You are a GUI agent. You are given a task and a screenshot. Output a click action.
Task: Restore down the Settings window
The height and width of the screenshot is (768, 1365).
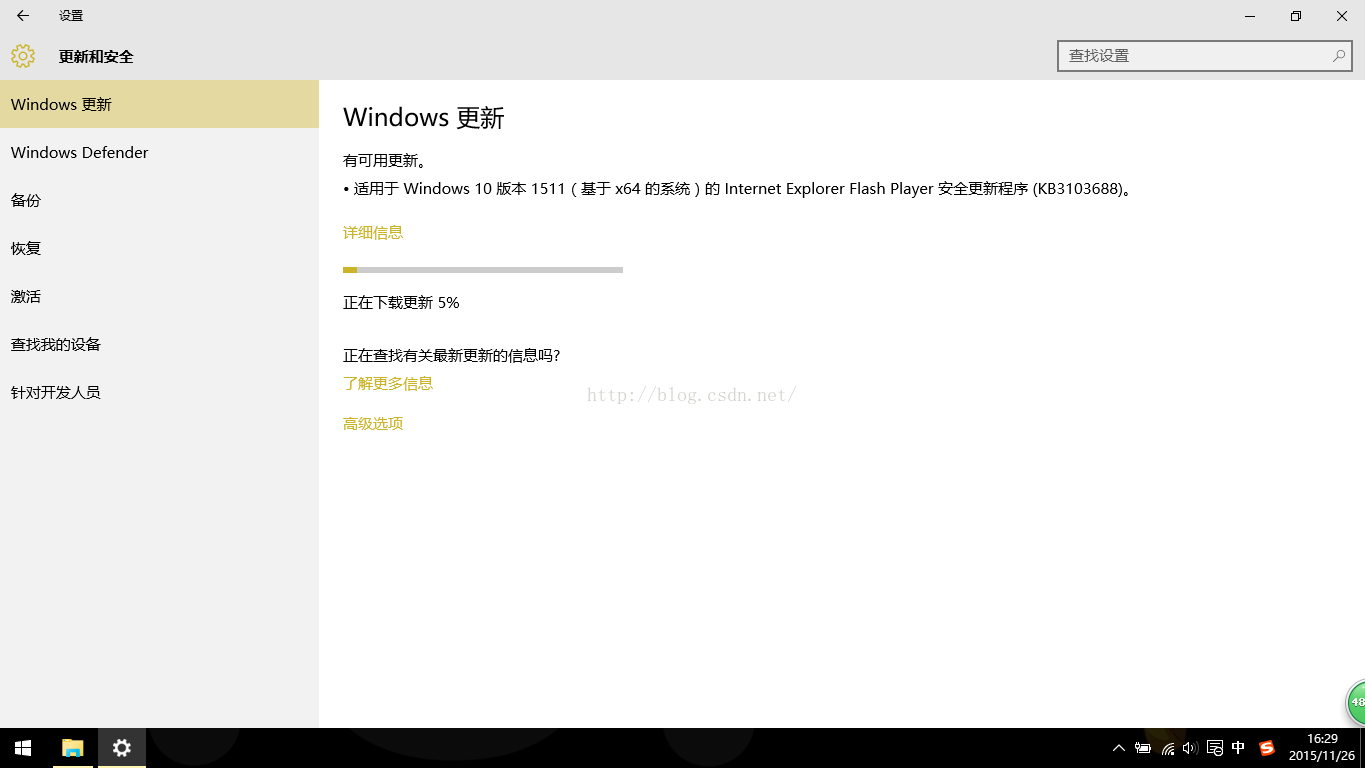tap(1296, 16)
